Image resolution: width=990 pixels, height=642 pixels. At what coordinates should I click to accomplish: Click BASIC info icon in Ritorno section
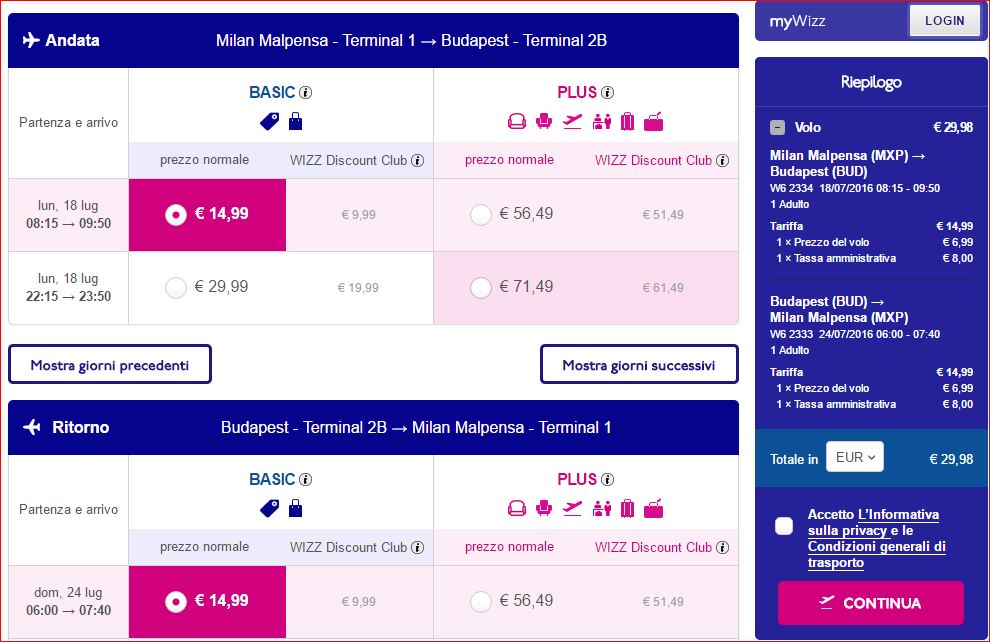(x=306, y=480)
